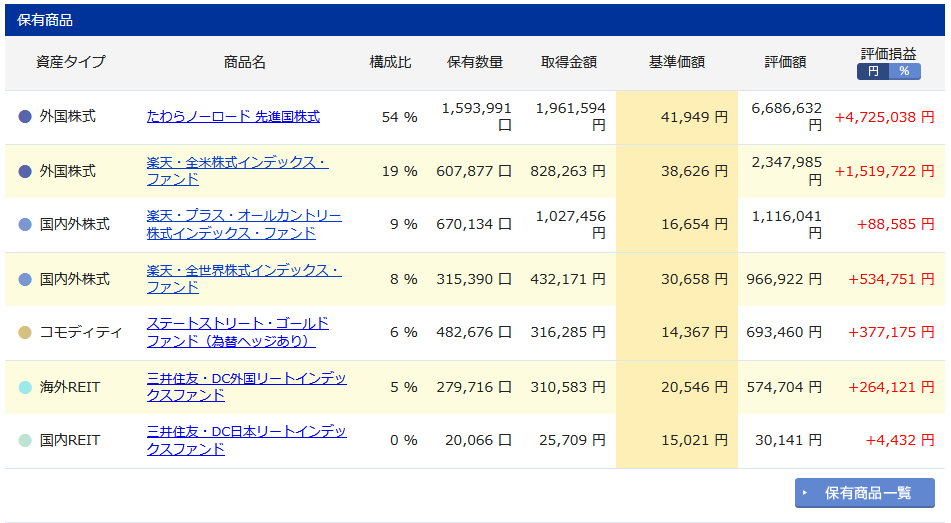Click the 国内REIT asset type label
The height and width of the screenshot is (523, 951).
tap(70, 440)
